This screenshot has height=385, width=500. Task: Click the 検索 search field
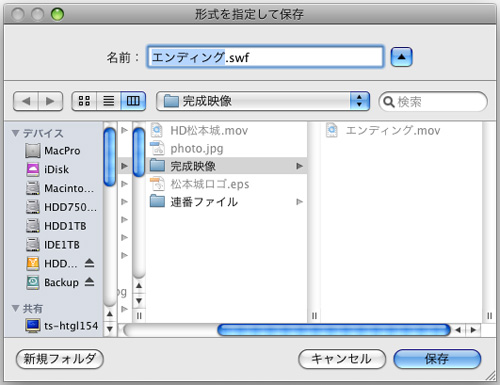click(433, 102)
